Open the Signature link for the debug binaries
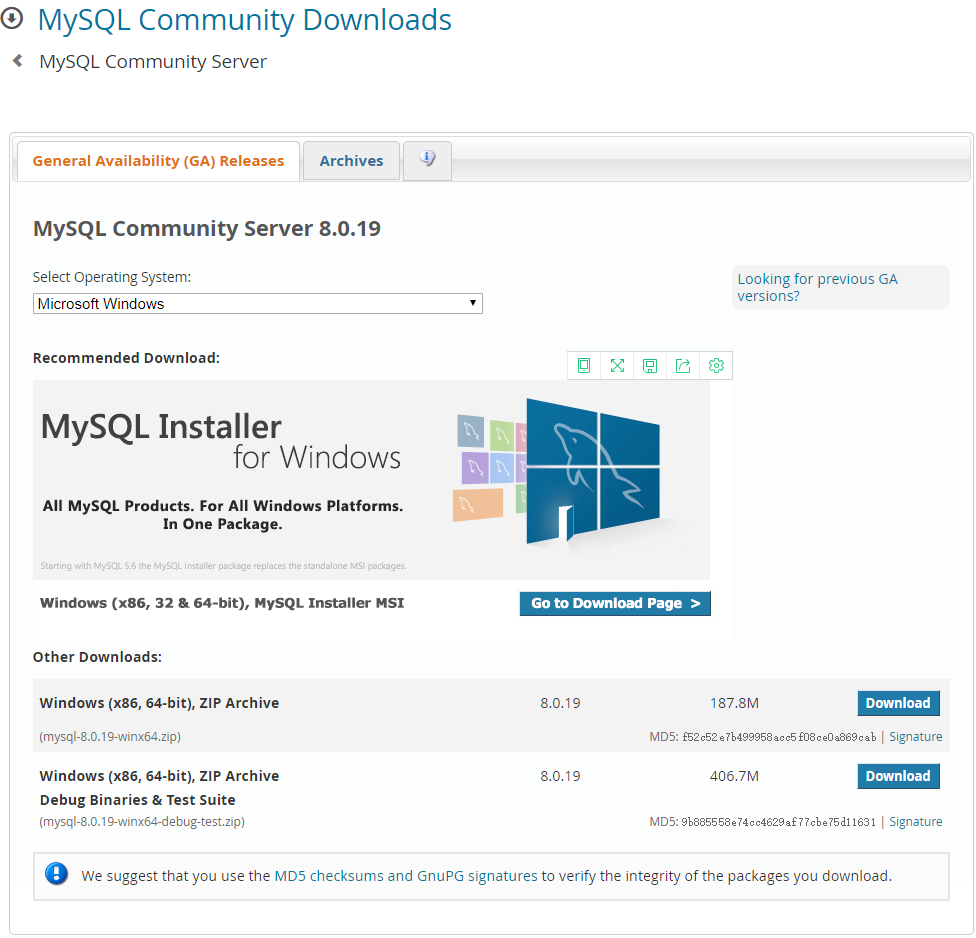The image size is (976, 938). pyautogui.click(x=915, y=821)
